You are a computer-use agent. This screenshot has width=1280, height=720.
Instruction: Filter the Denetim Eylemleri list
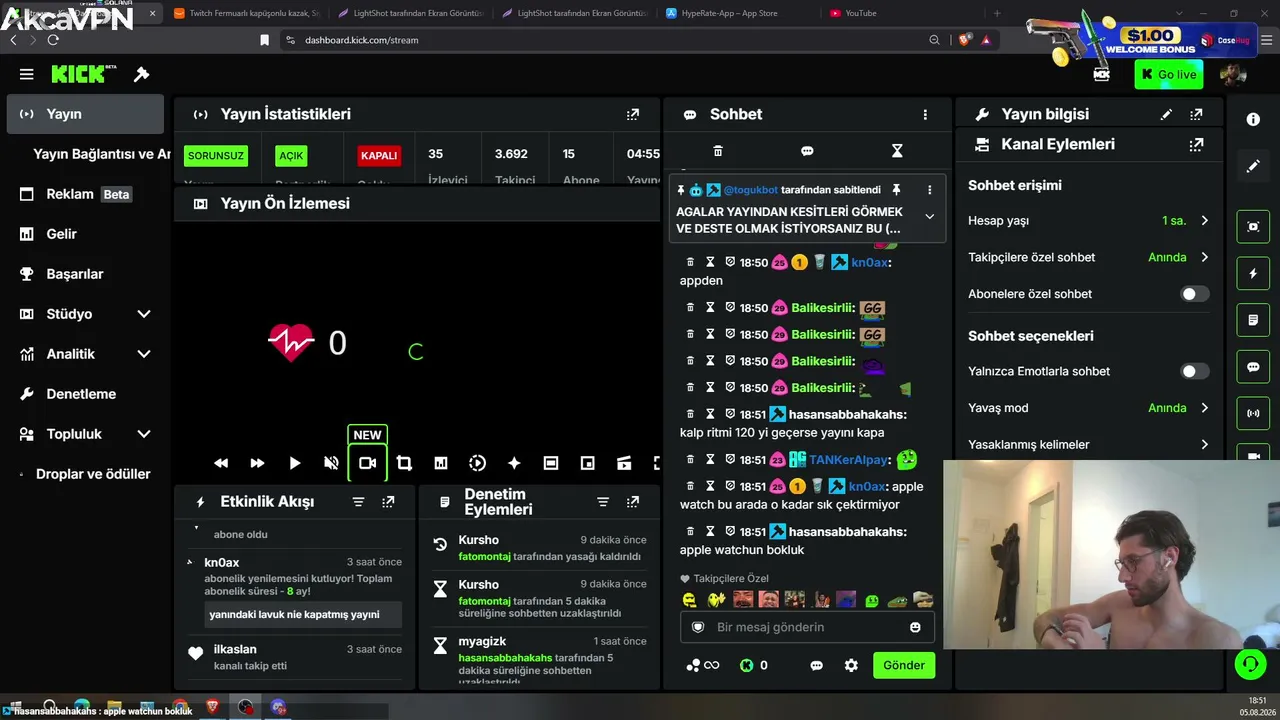click(x=603, y=502)
